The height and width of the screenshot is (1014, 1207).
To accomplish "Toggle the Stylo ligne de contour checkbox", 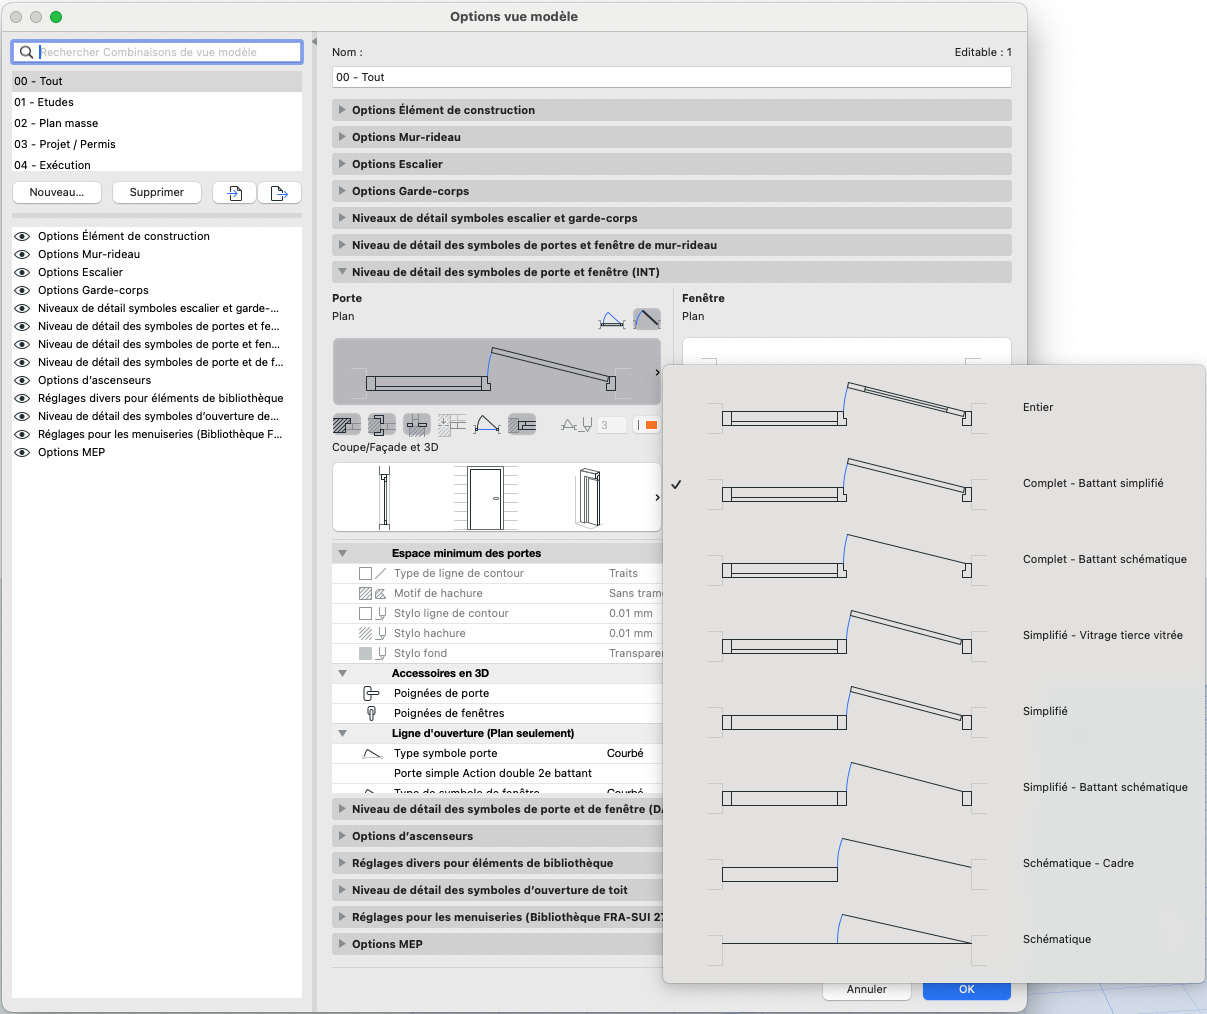I will (x=365, y=613).
